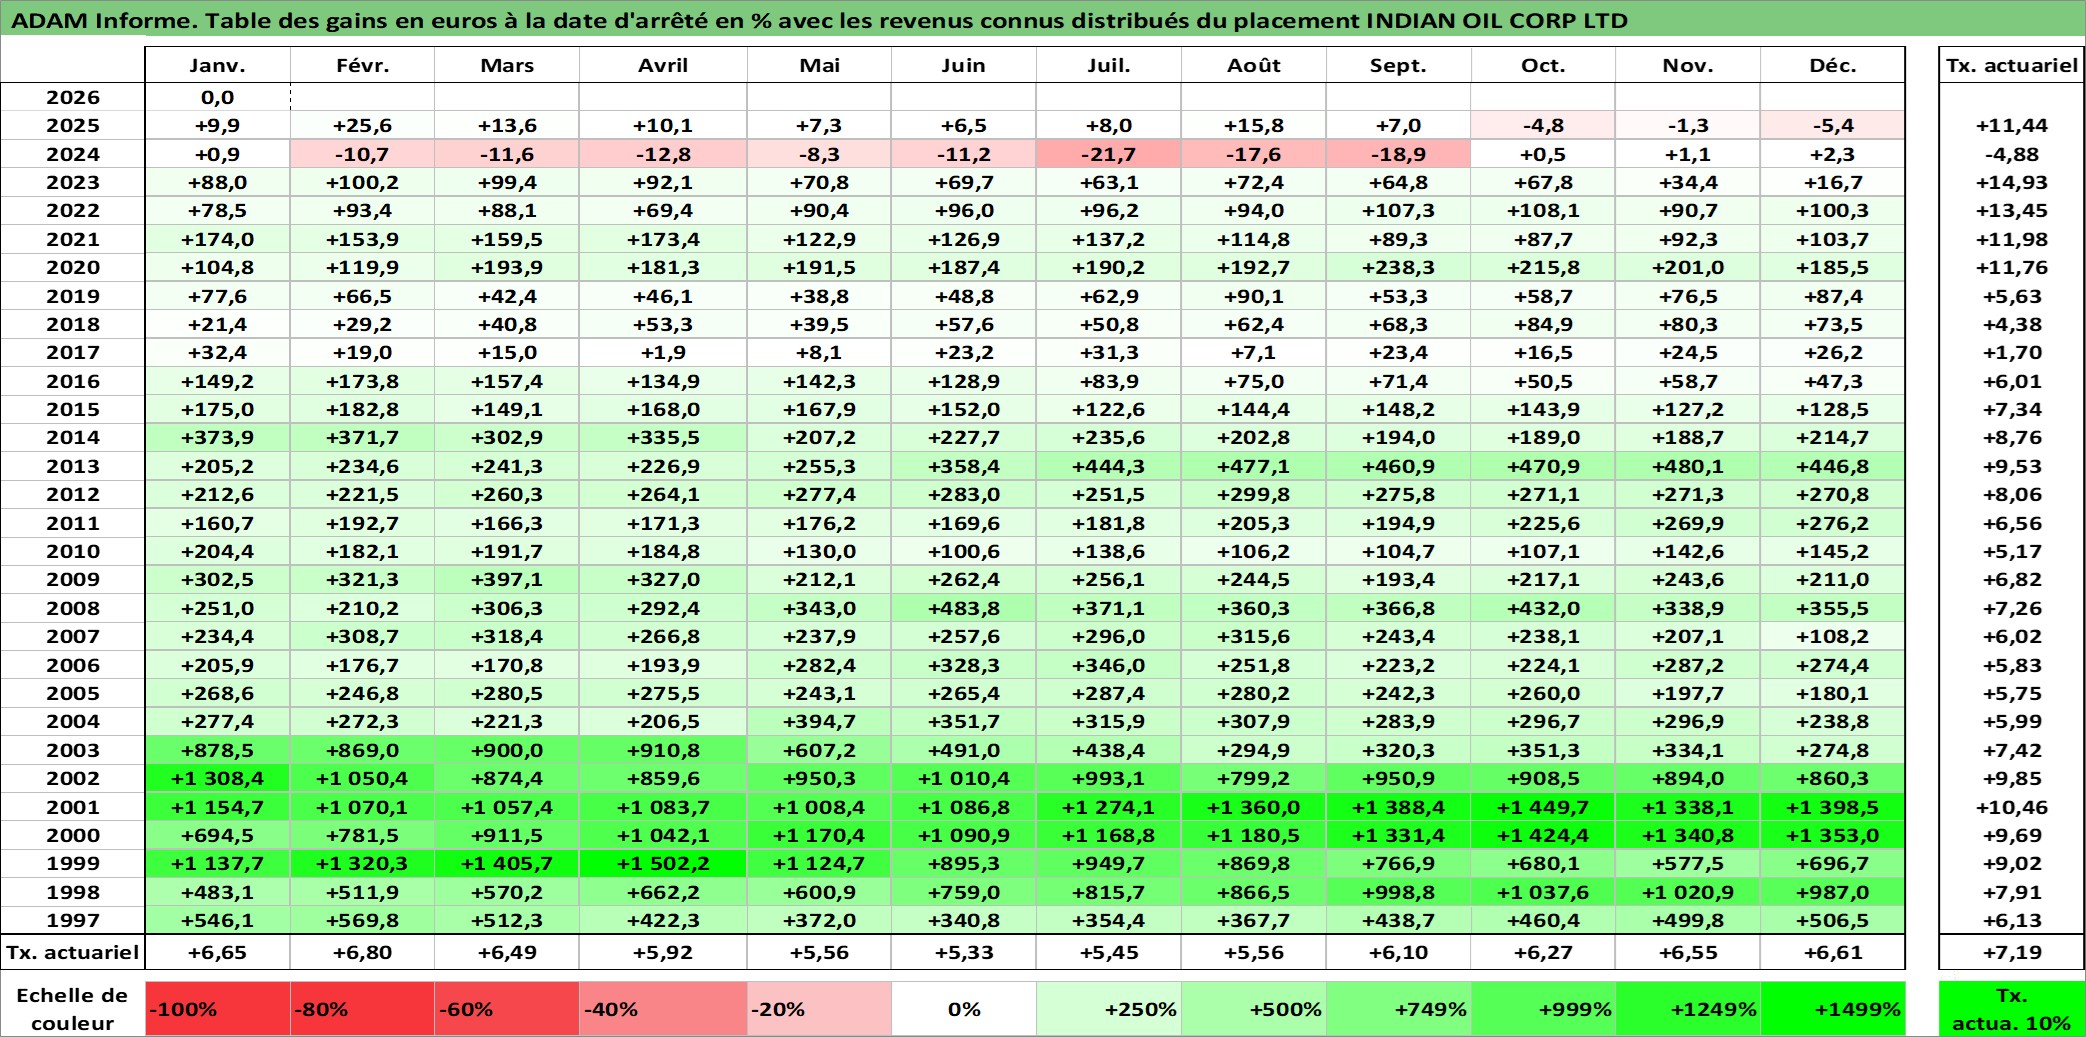The image size is (2086, 1037).
Task: Click the +238,3 cell in 2020
Action: click(1399, 267)
